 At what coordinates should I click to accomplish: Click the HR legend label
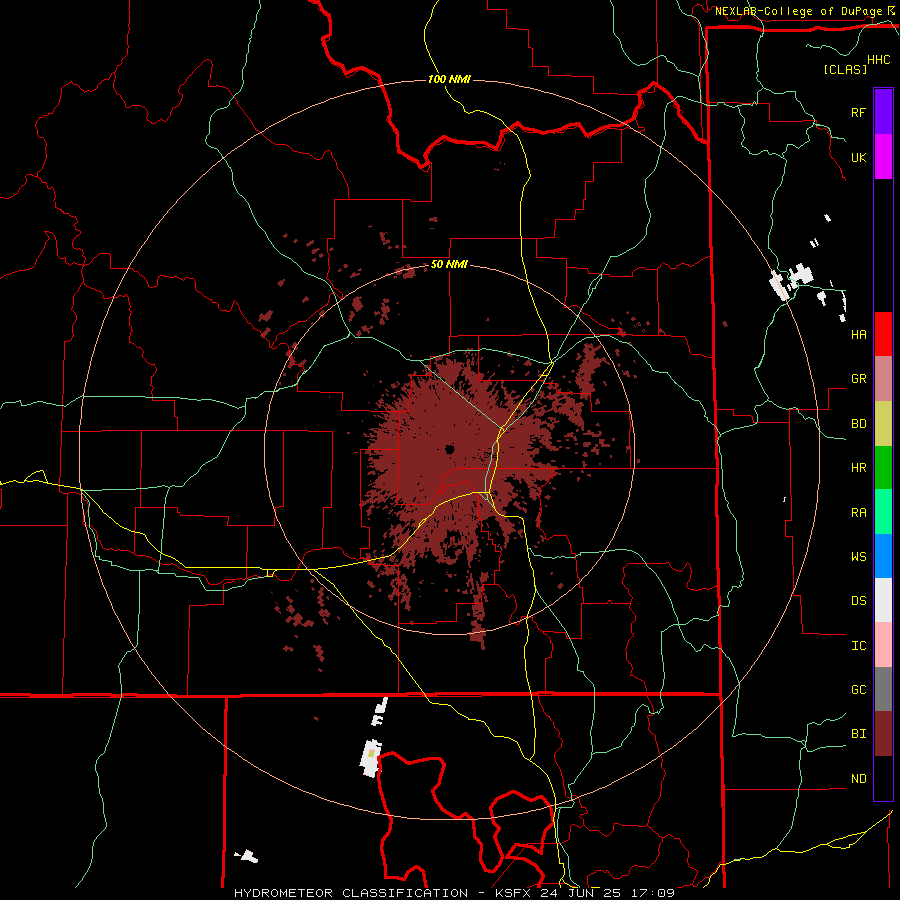[x=858, y=468]
